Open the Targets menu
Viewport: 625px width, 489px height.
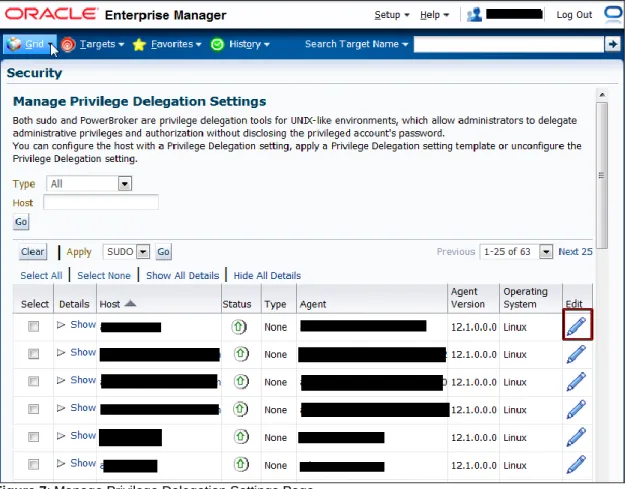pyautogui.click(x=102, y=44)
